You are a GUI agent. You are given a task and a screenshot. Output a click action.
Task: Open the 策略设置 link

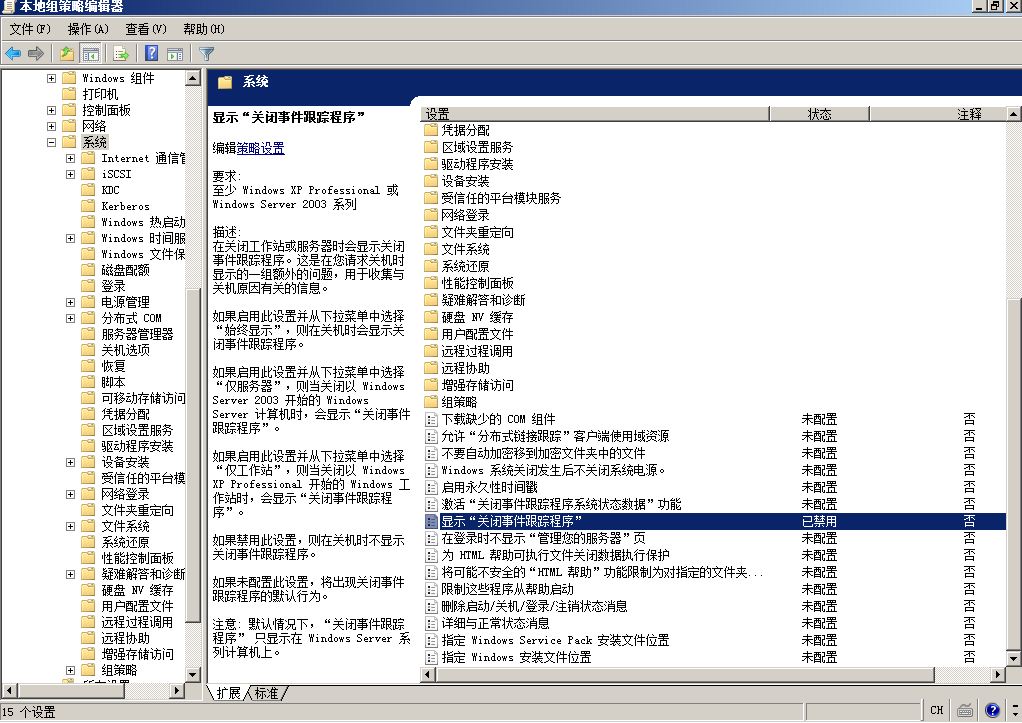tap(260, 148)
